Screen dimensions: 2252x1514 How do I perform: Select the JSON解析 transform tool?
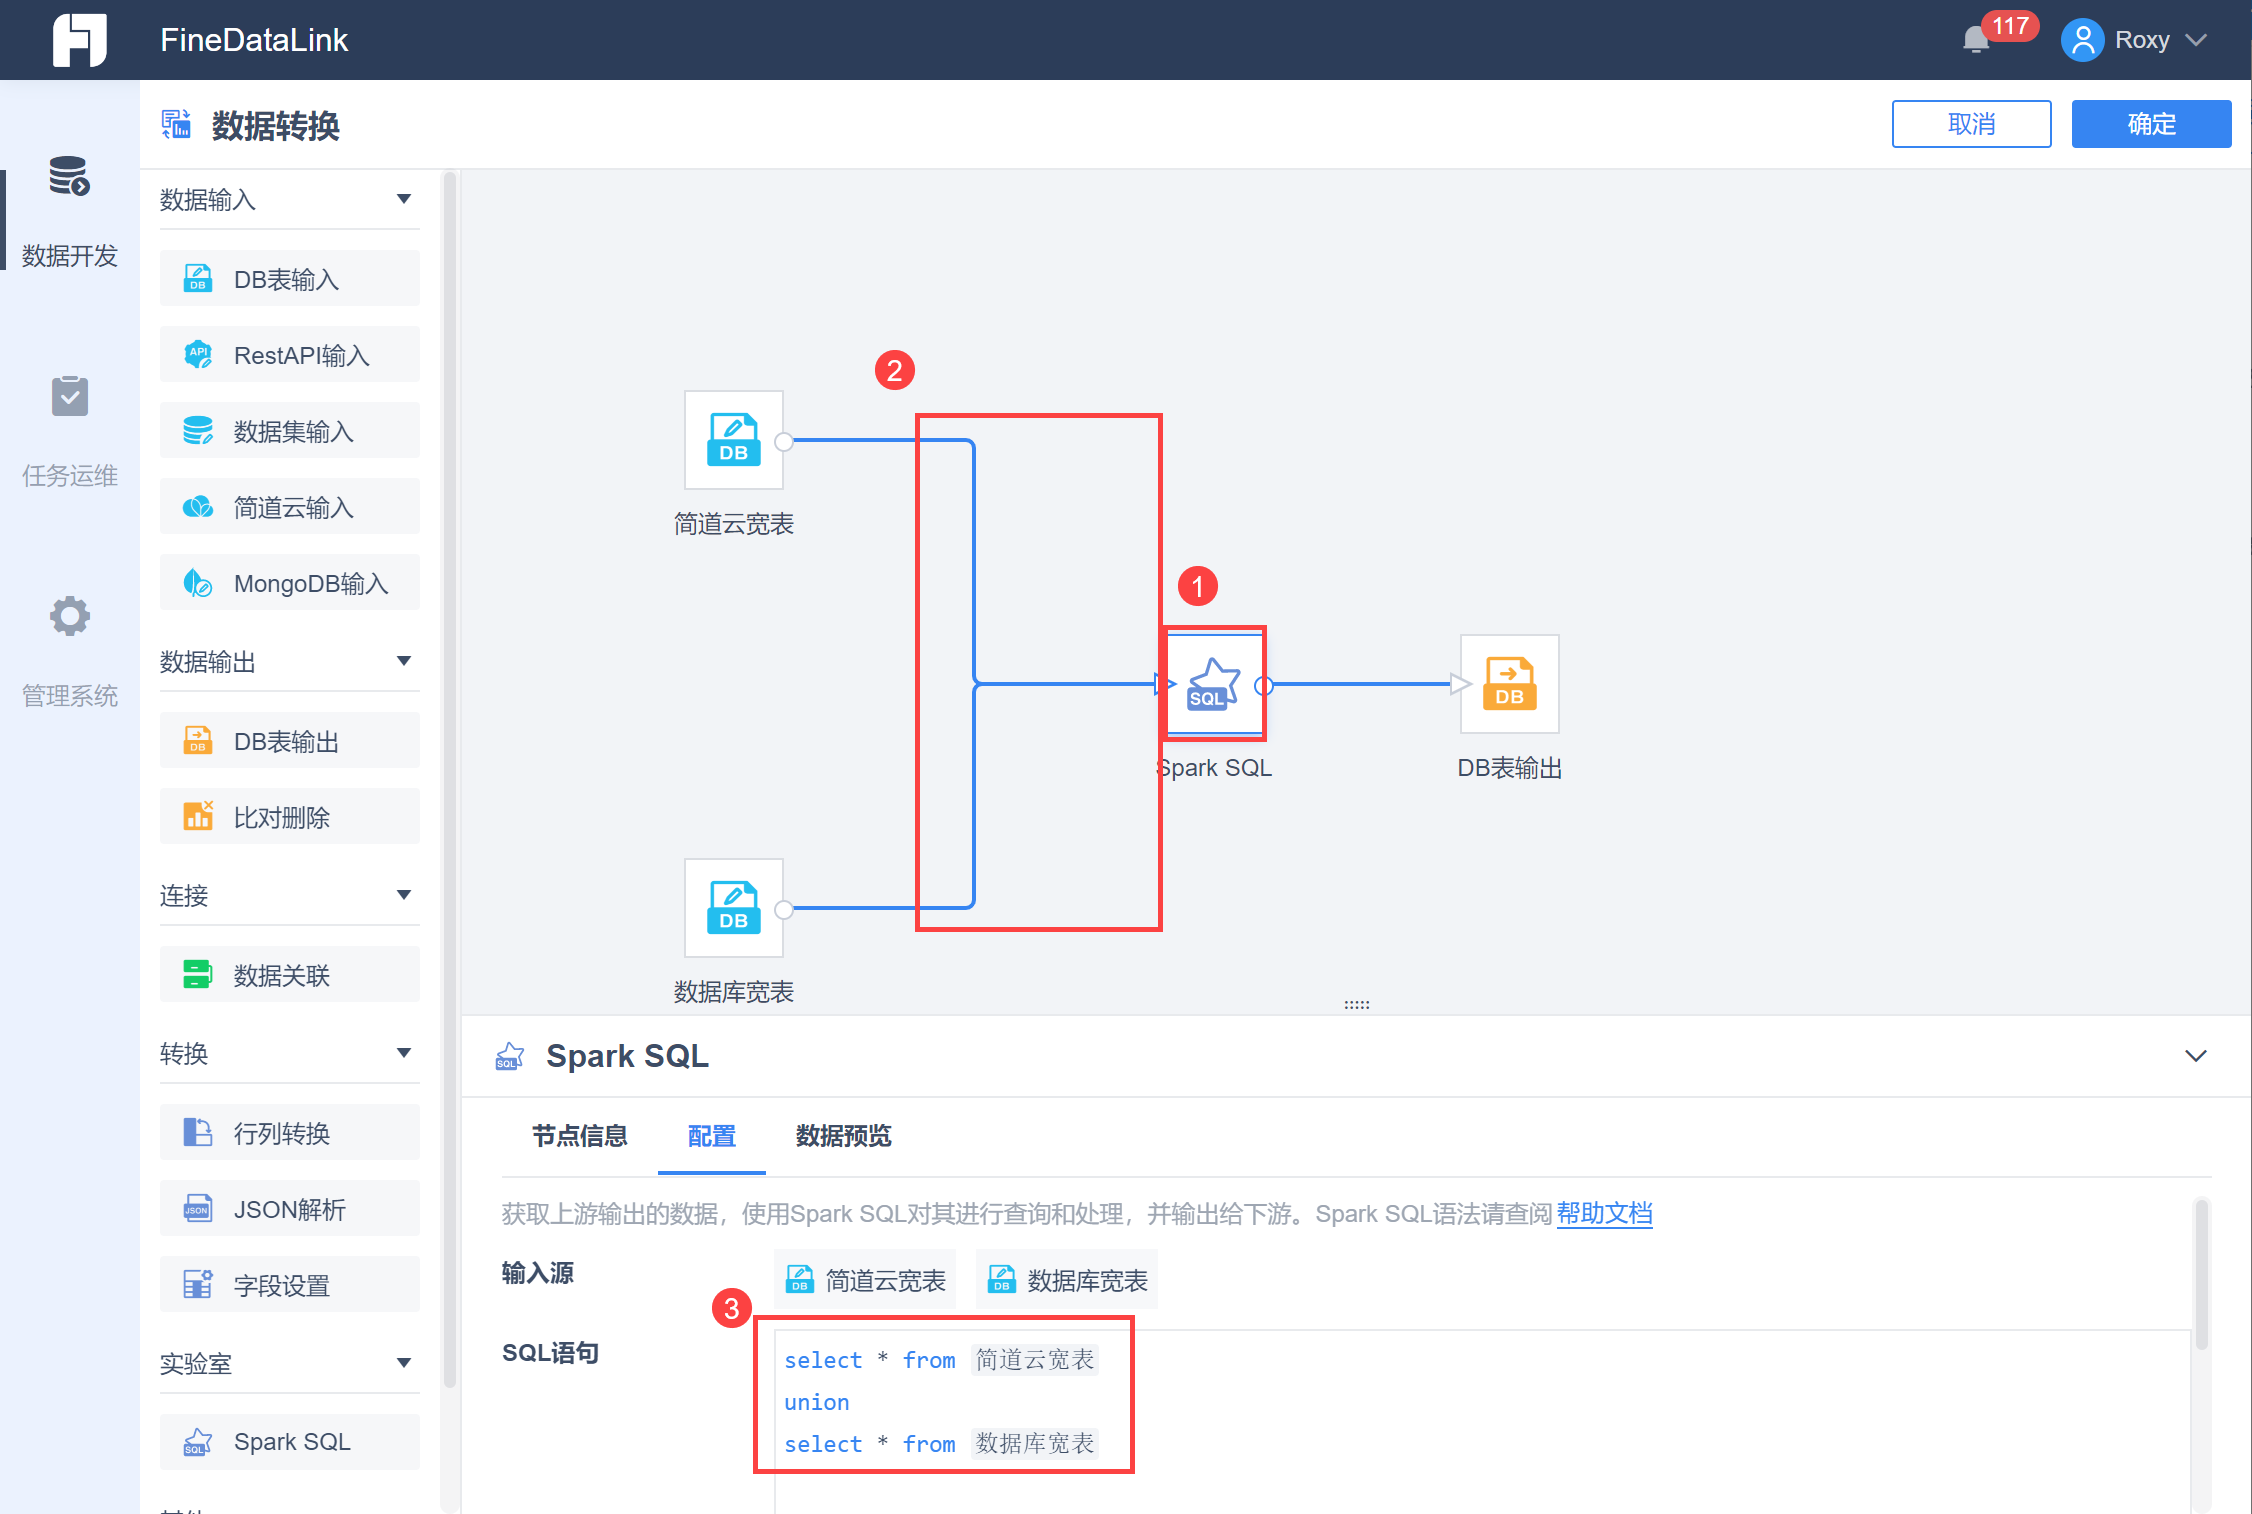(x=289, y=1208)
